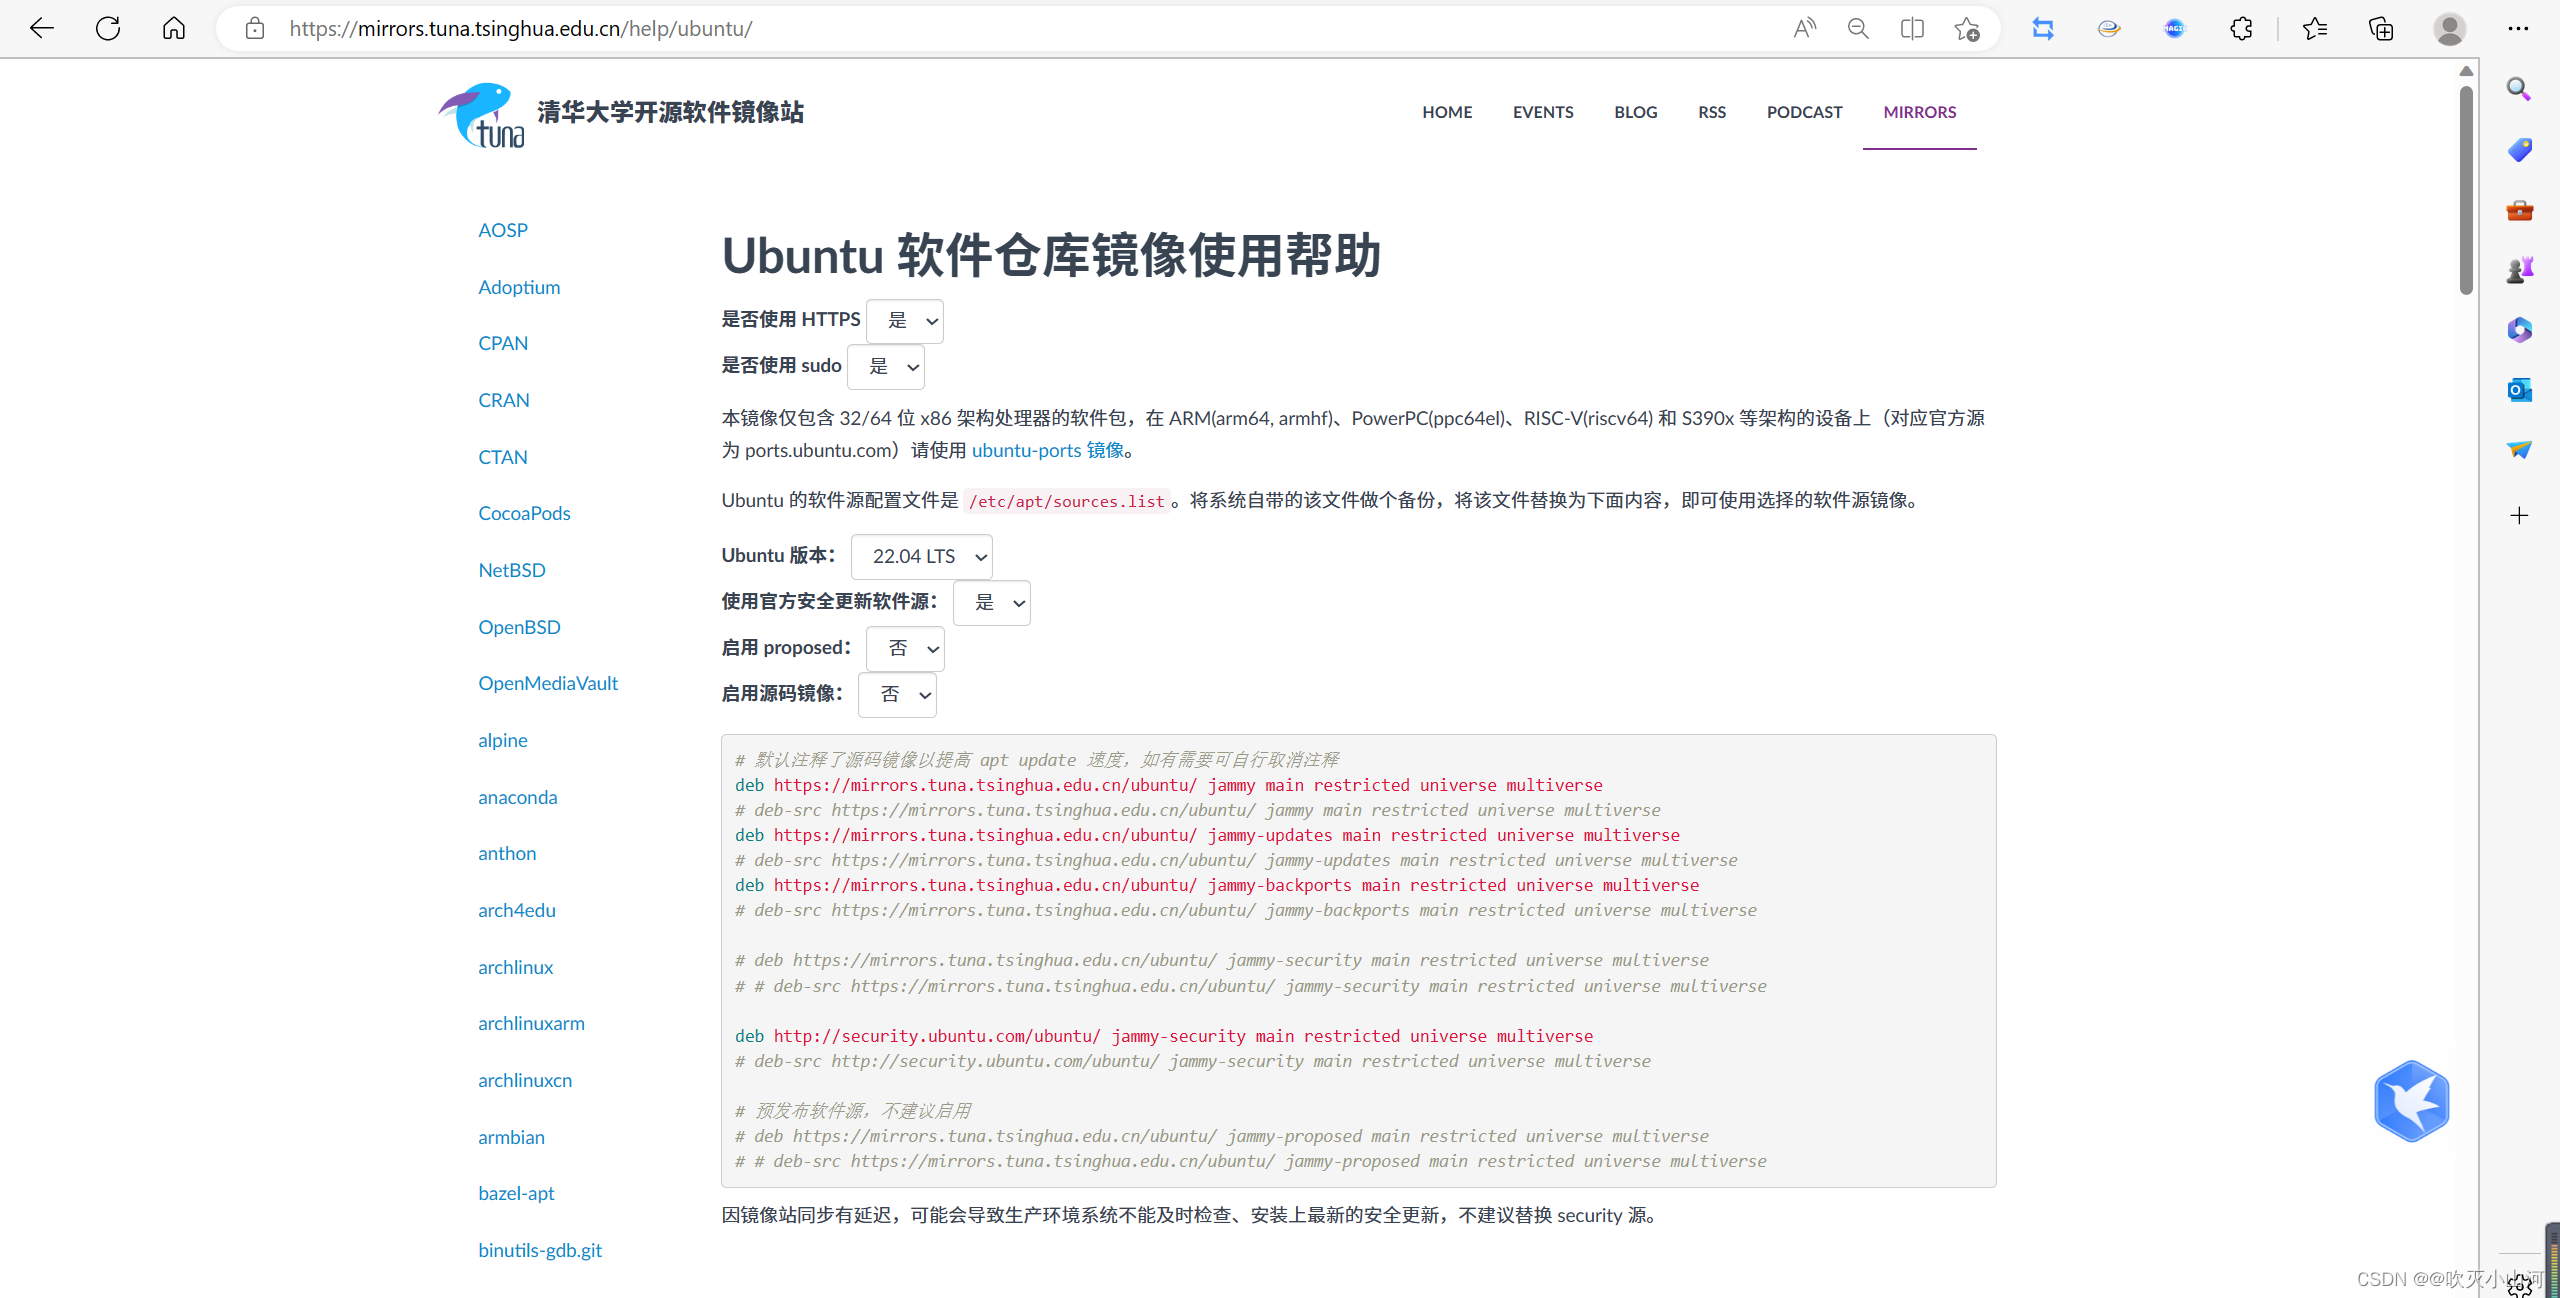The height and width of the screenshot is (1298, 2560).
Task: Open the HTTPS usage dropdown
Action: (x=905, y=321)
